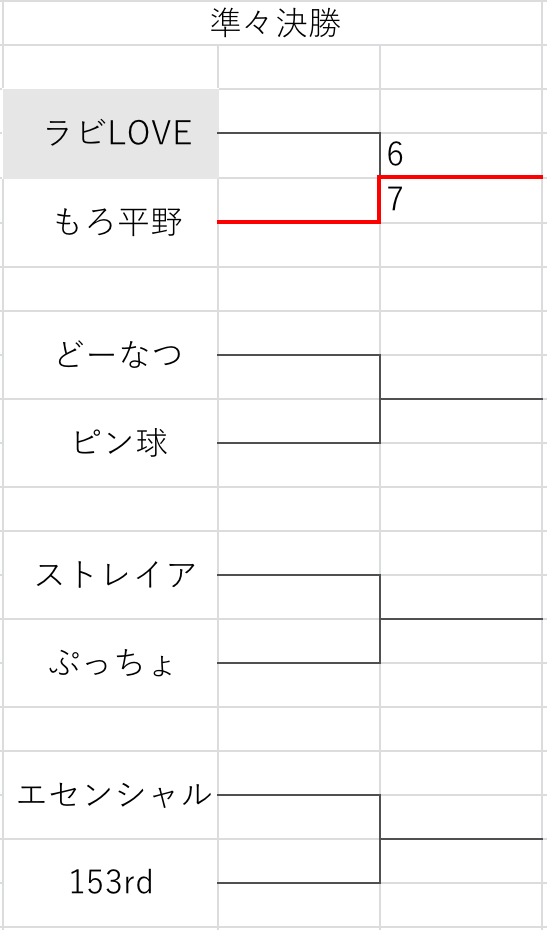Viewport: 547px width, 930px height.
Task: Click the どーなつ team cell
Action: (x=111, y=355)
